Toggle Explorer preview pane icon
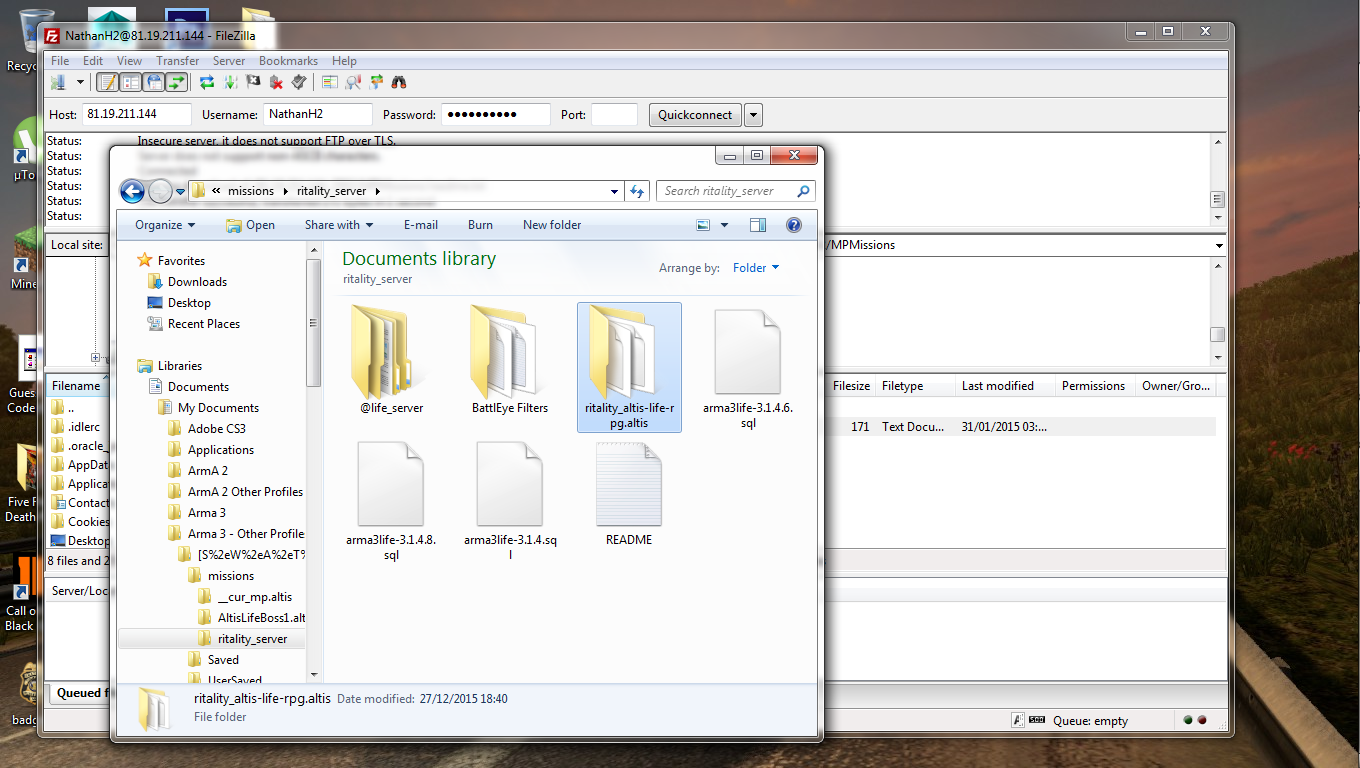The height and width of the screenshot is (768, 1360). (x=758, y=225)
